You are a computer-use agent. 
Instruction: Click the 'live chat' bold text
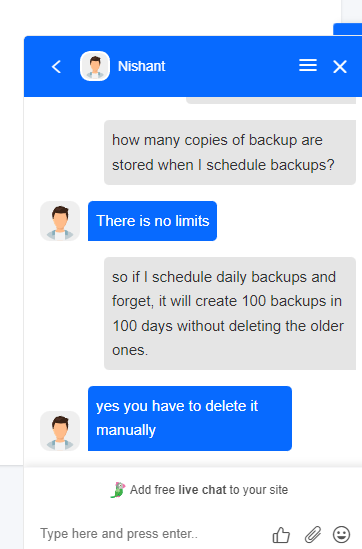[202, 489]
